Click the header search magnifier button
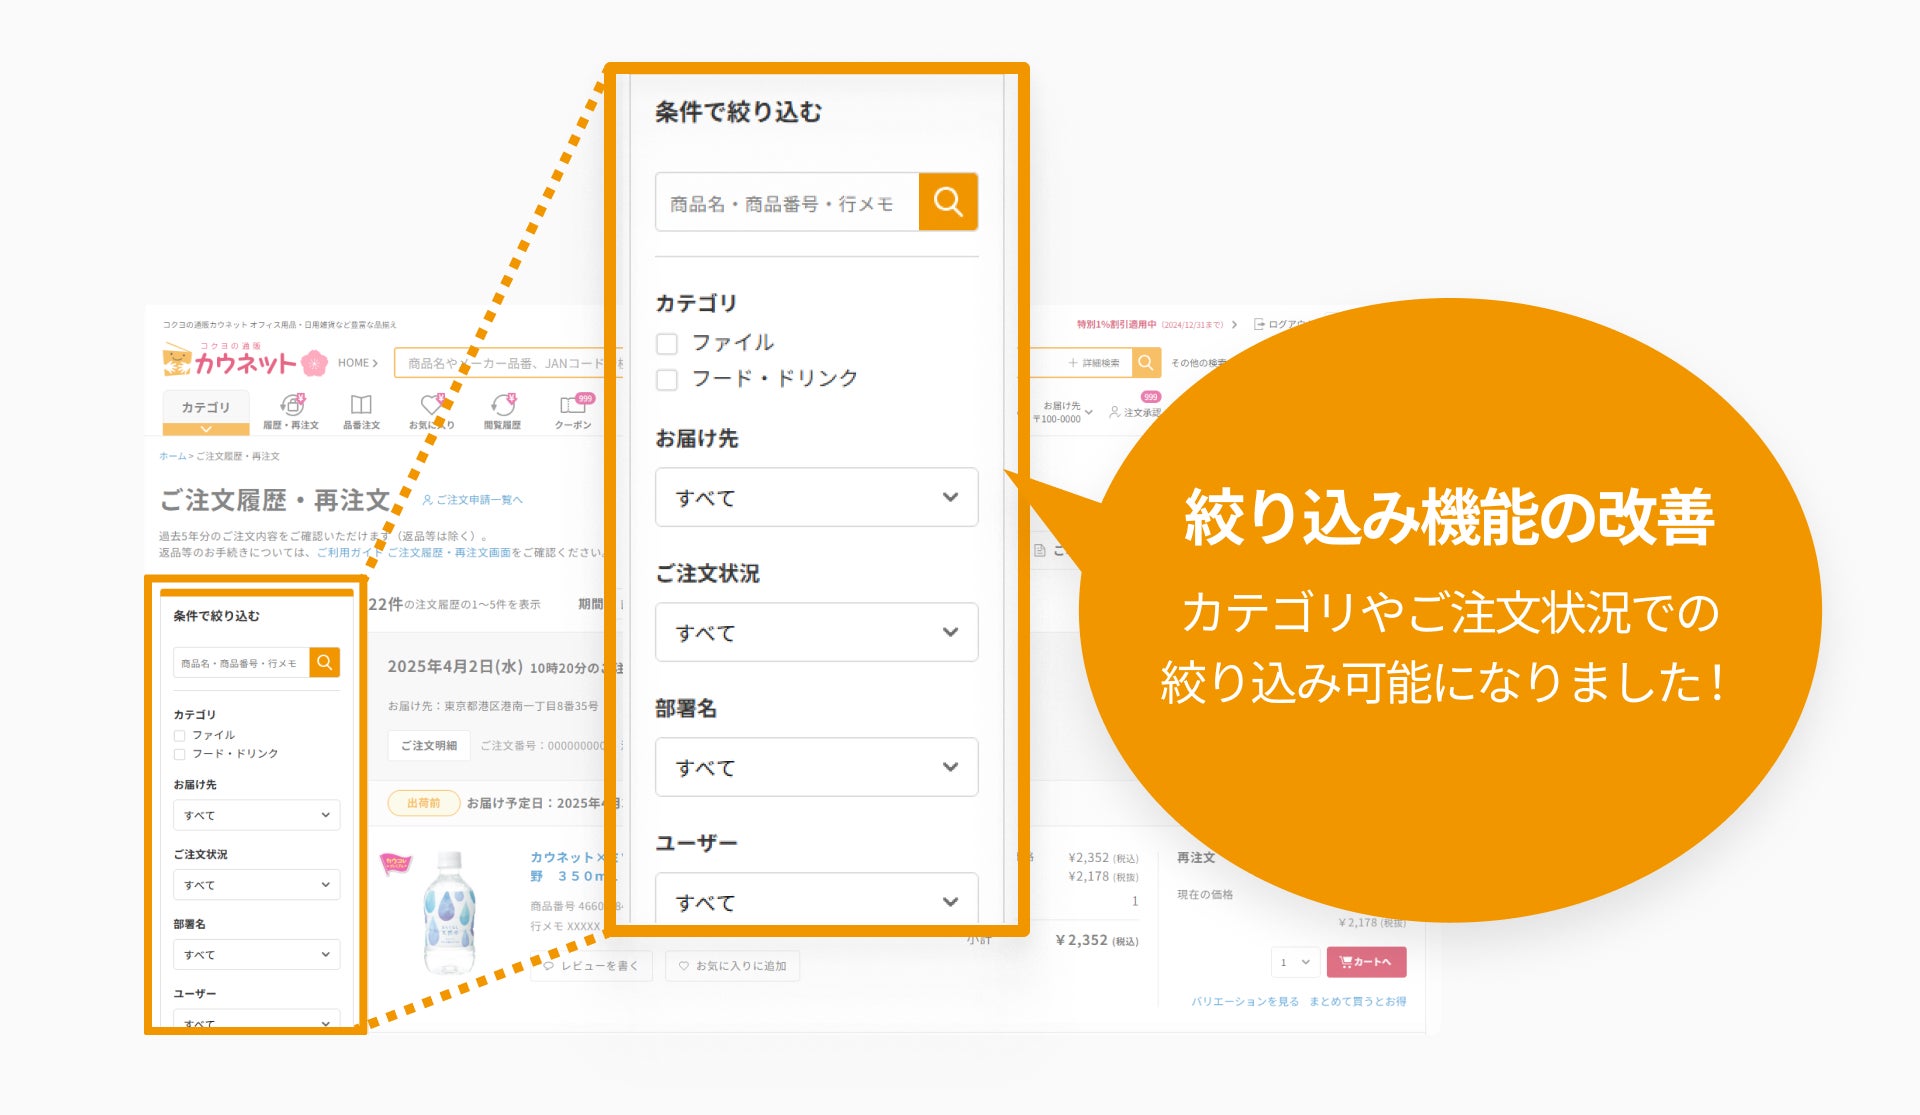Viewport: 1920px width, 1115px height. (1146, 362)
